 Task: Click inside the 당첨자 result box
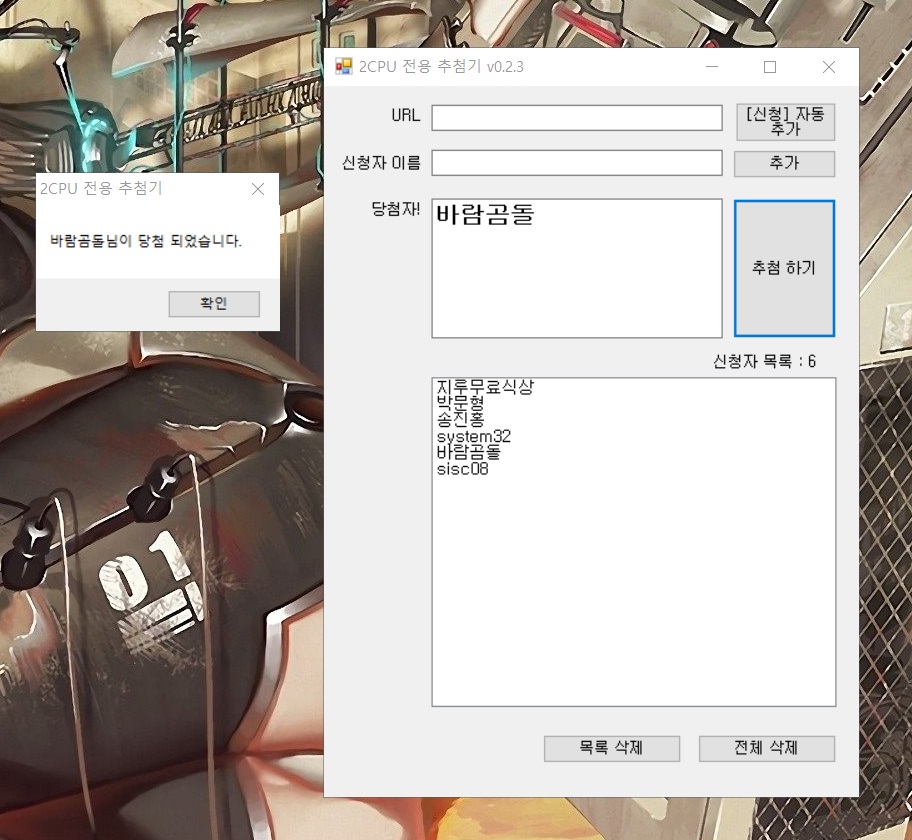(577, 268)
